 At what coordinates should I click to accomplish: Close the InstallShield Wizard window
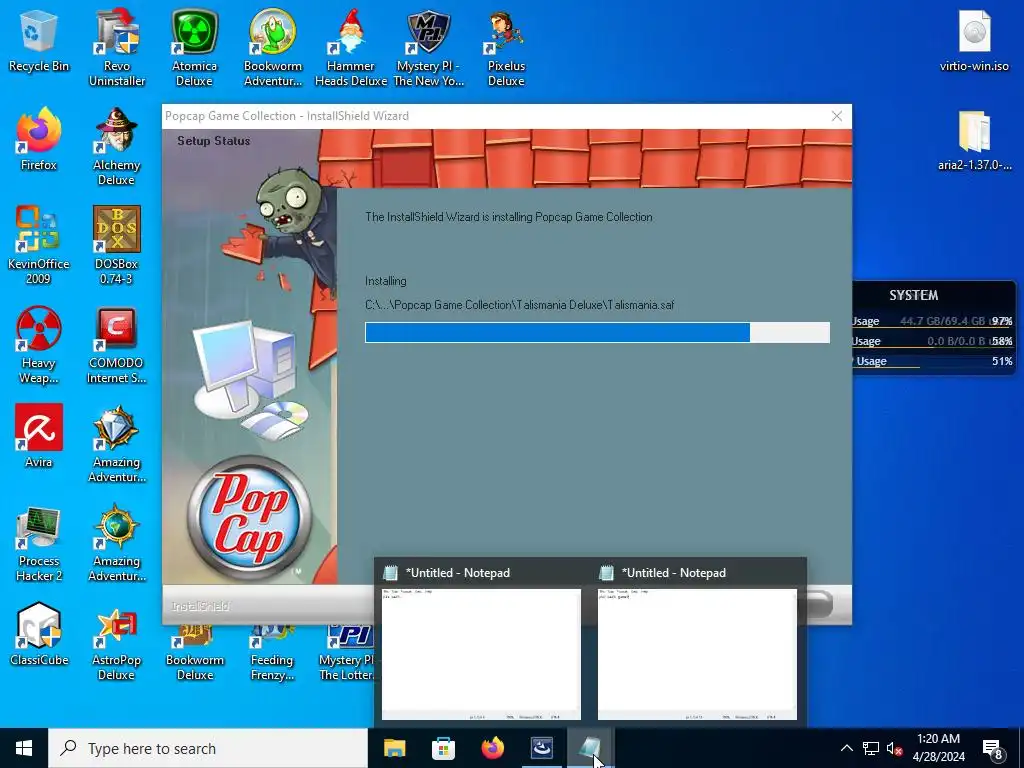tap(837, 116)
